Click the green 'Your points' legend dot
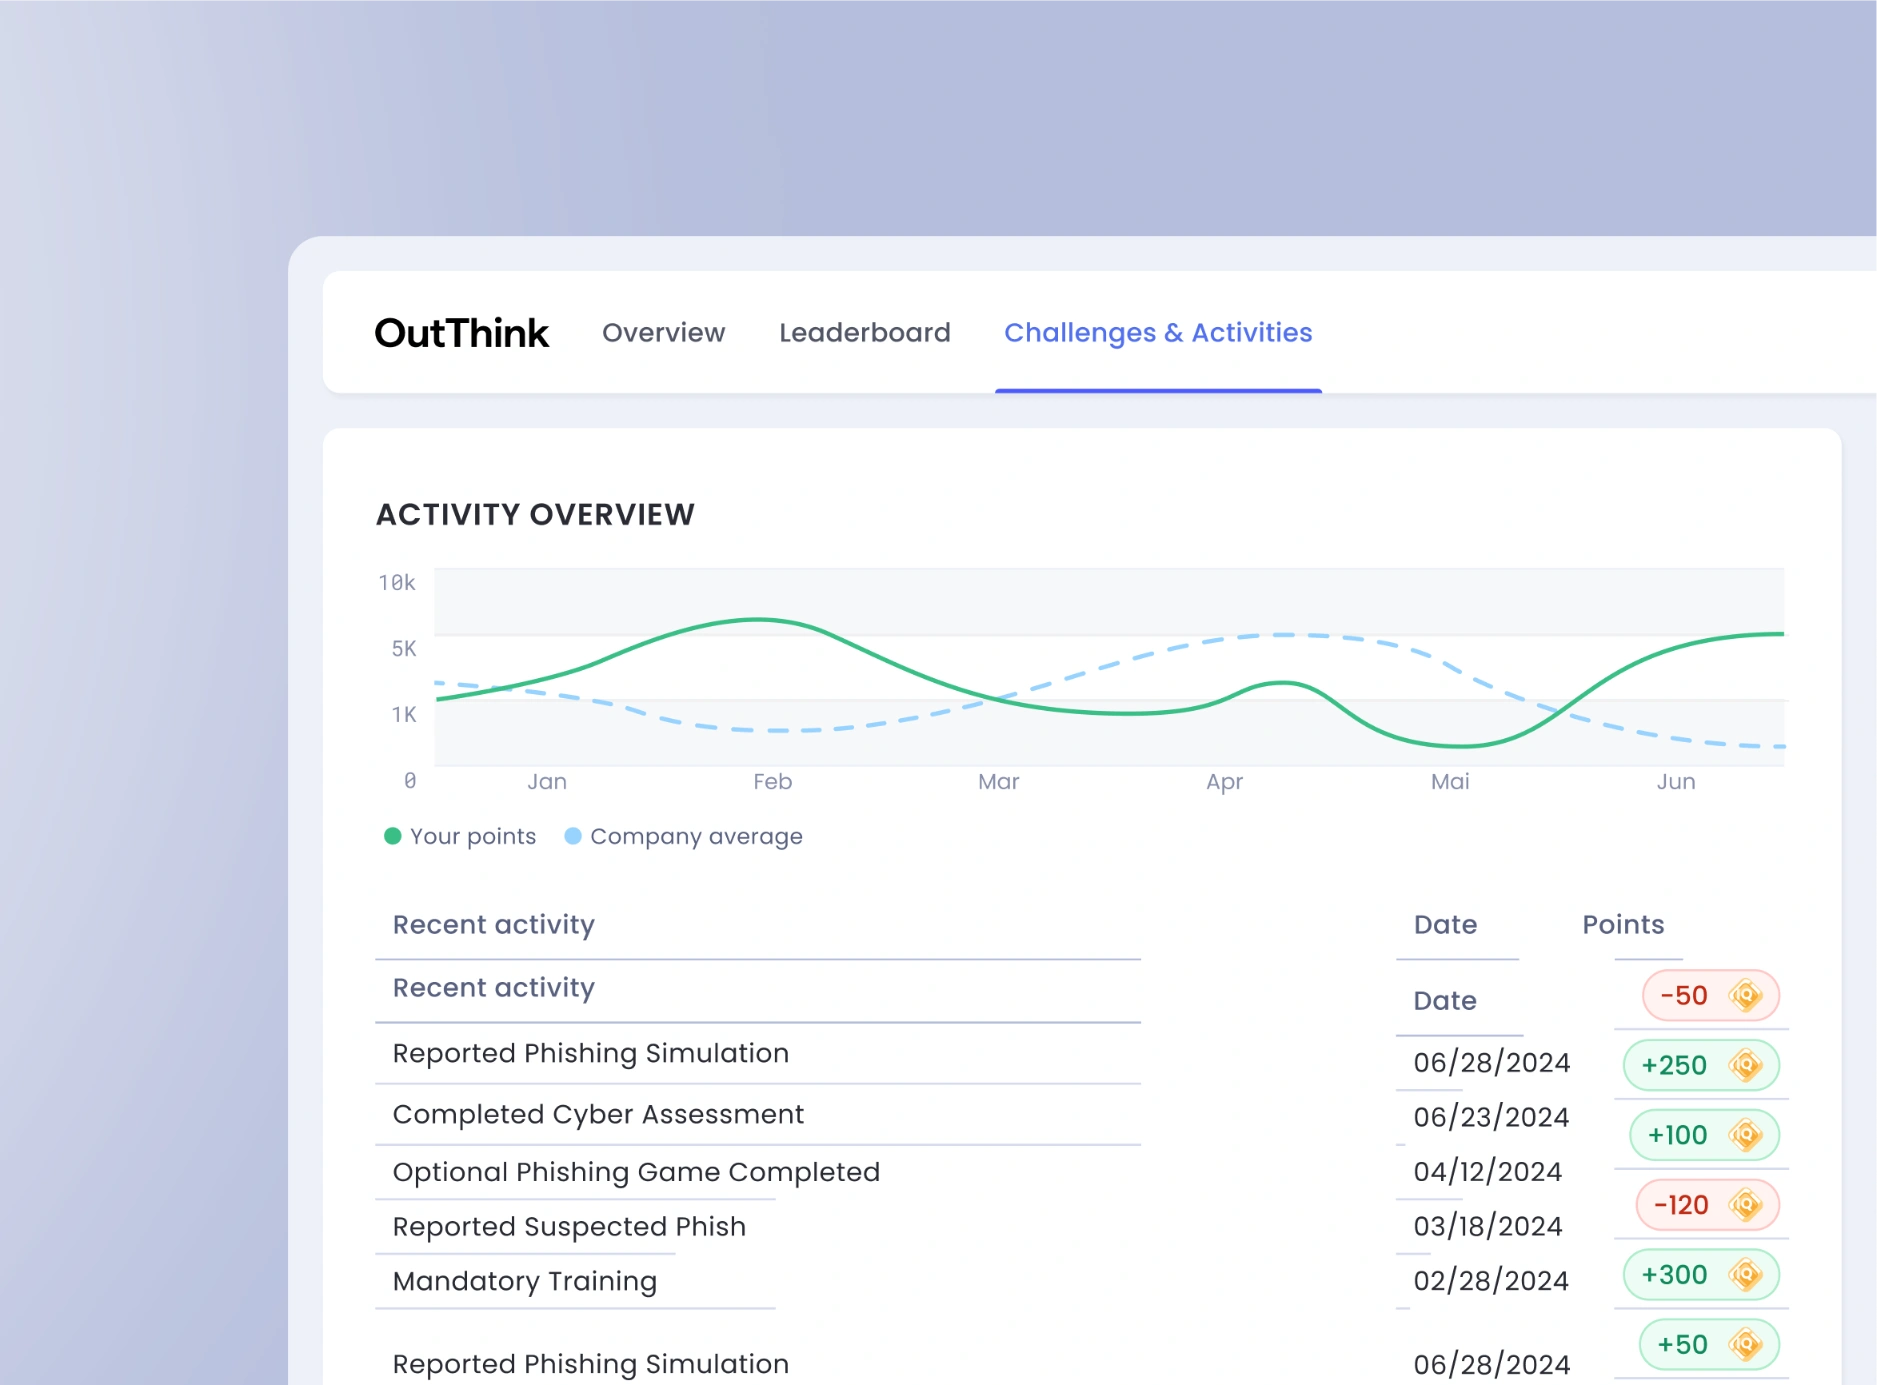The width and height of the screenshot is (1877, 1385). coord(393,836)
